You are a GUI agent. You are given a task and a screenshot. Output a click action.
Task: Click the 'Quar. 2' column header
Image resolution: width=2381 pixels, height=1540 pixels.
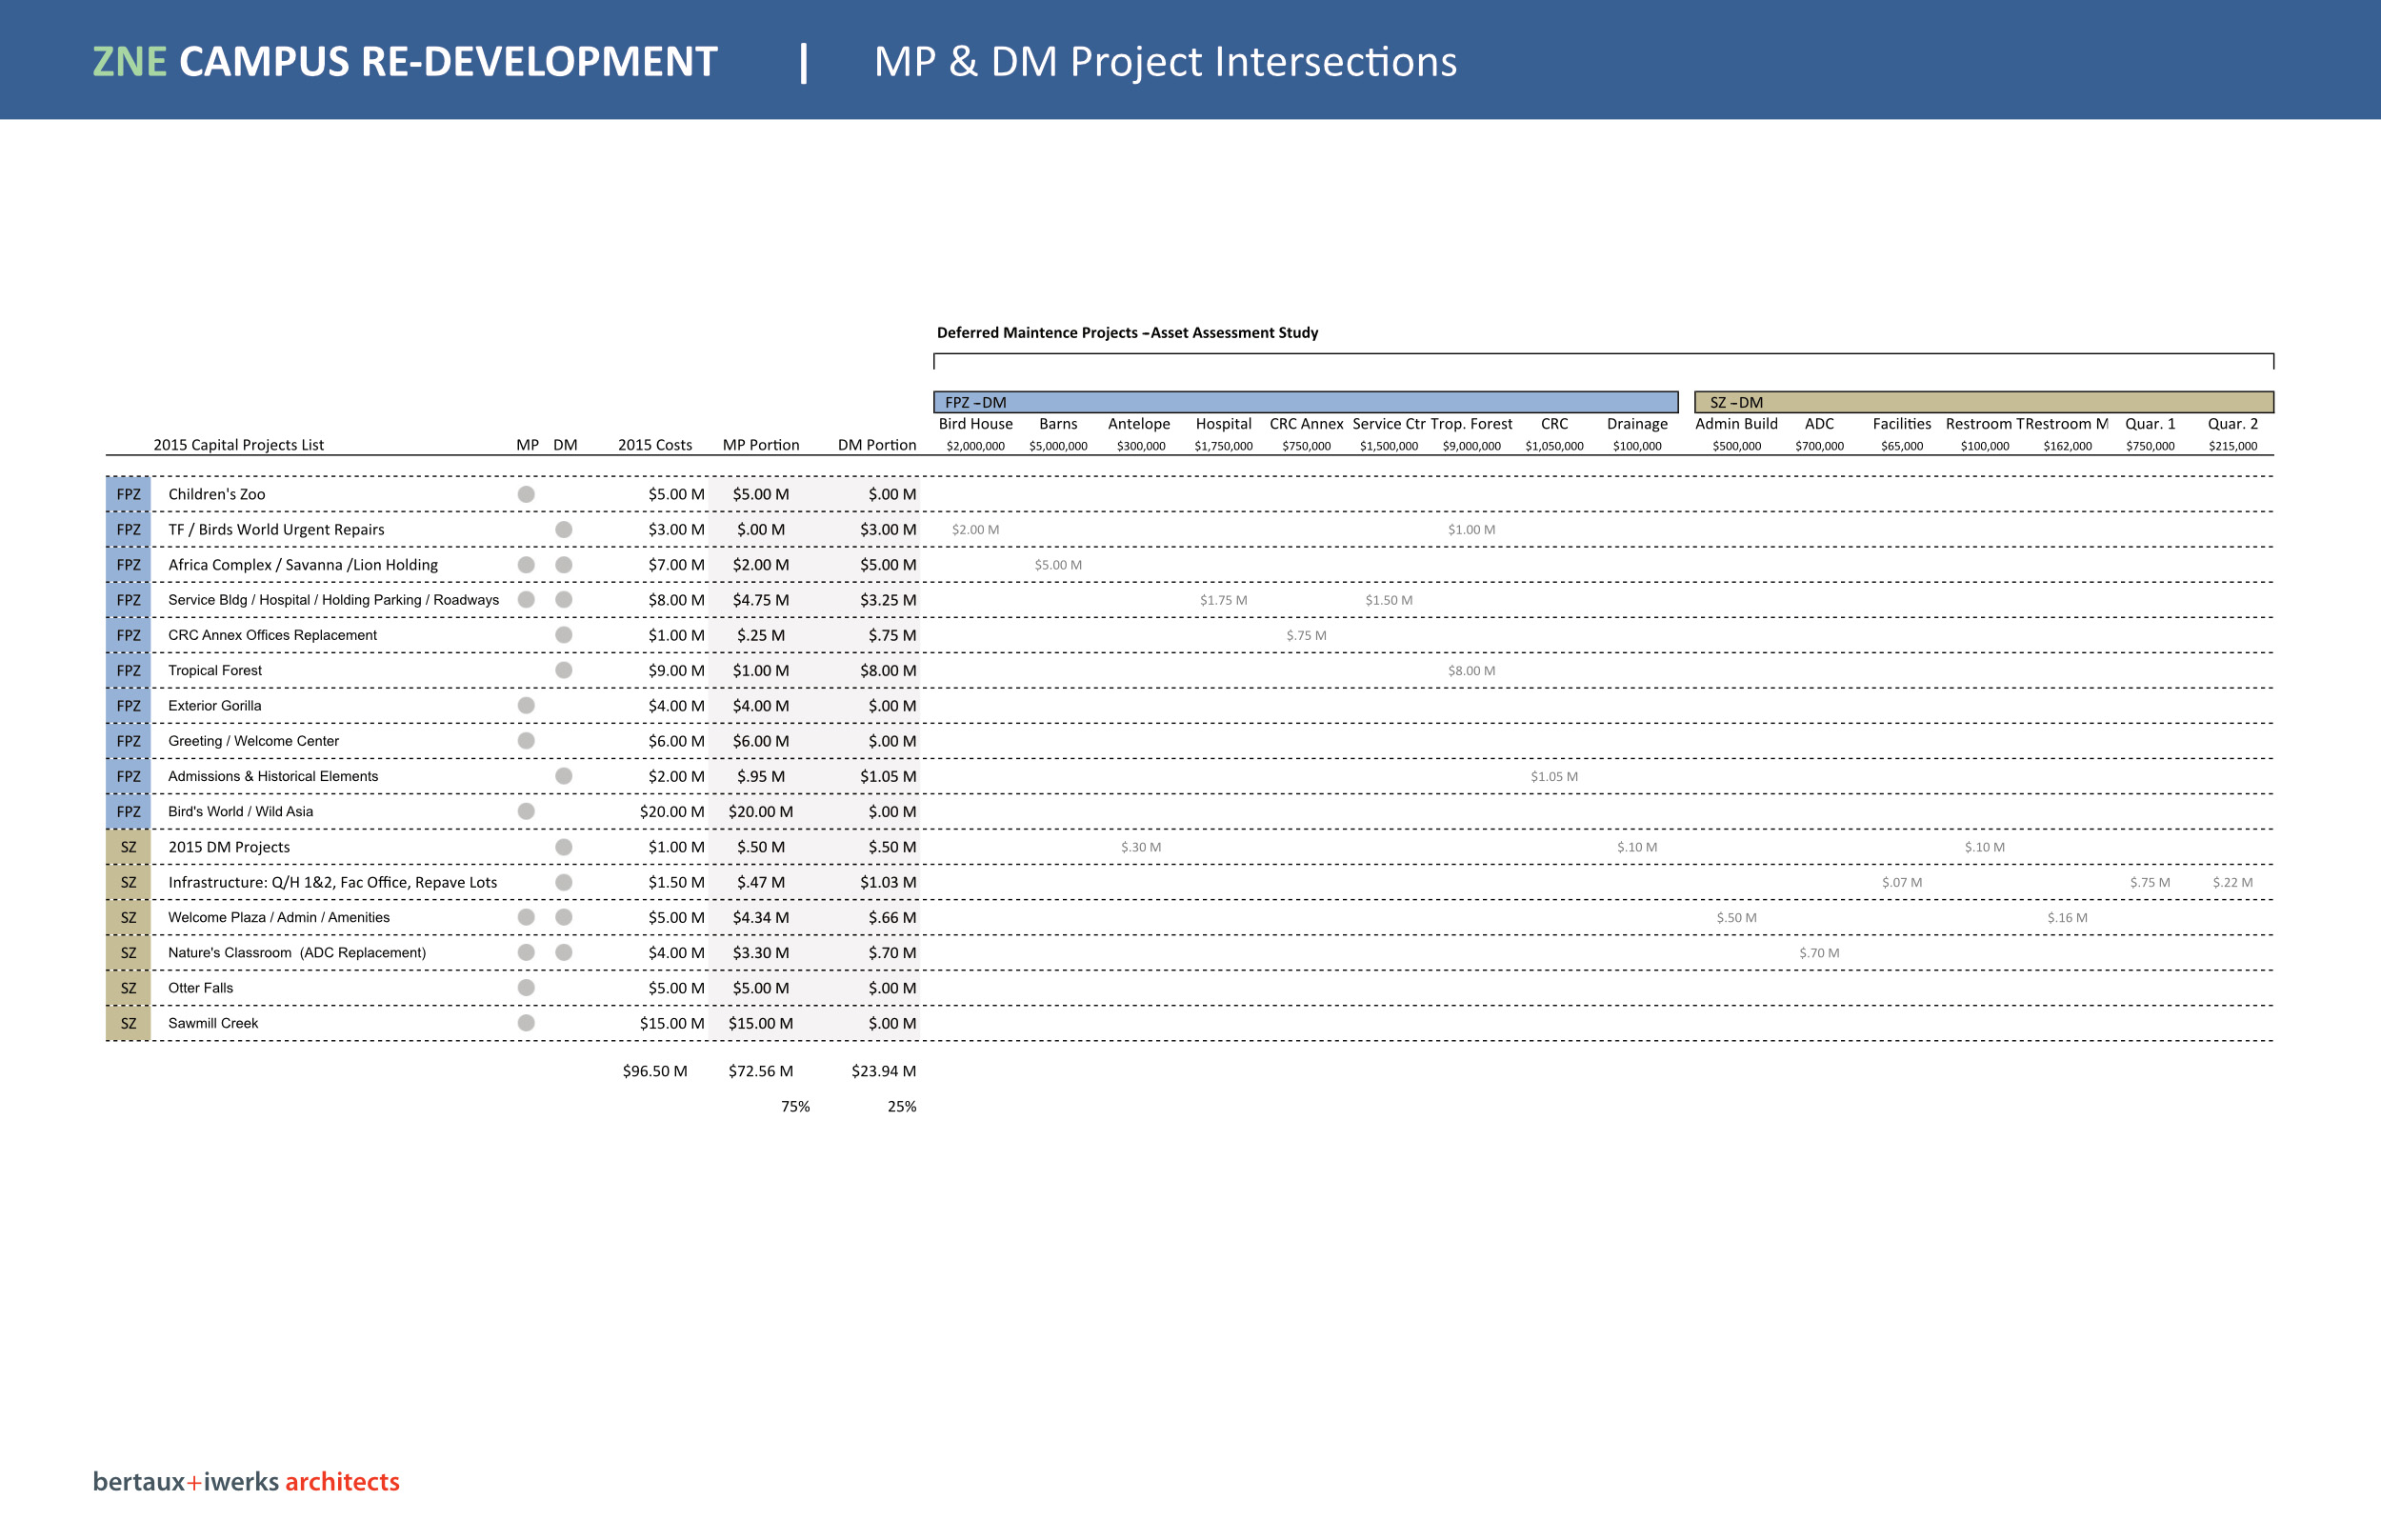click(2233, 424)
